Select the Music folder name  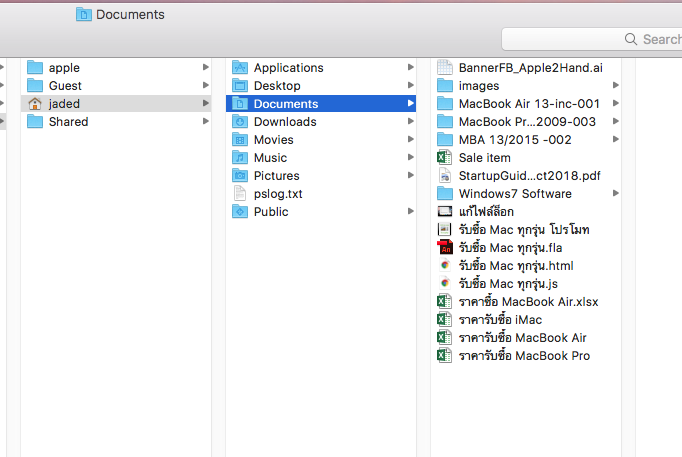271,158
